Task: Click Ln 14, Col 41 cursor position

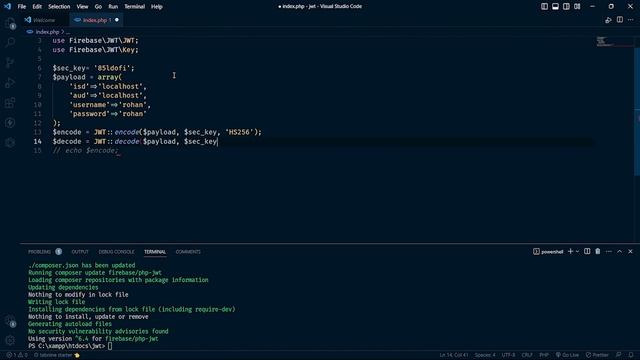Action: coord(454,355)
